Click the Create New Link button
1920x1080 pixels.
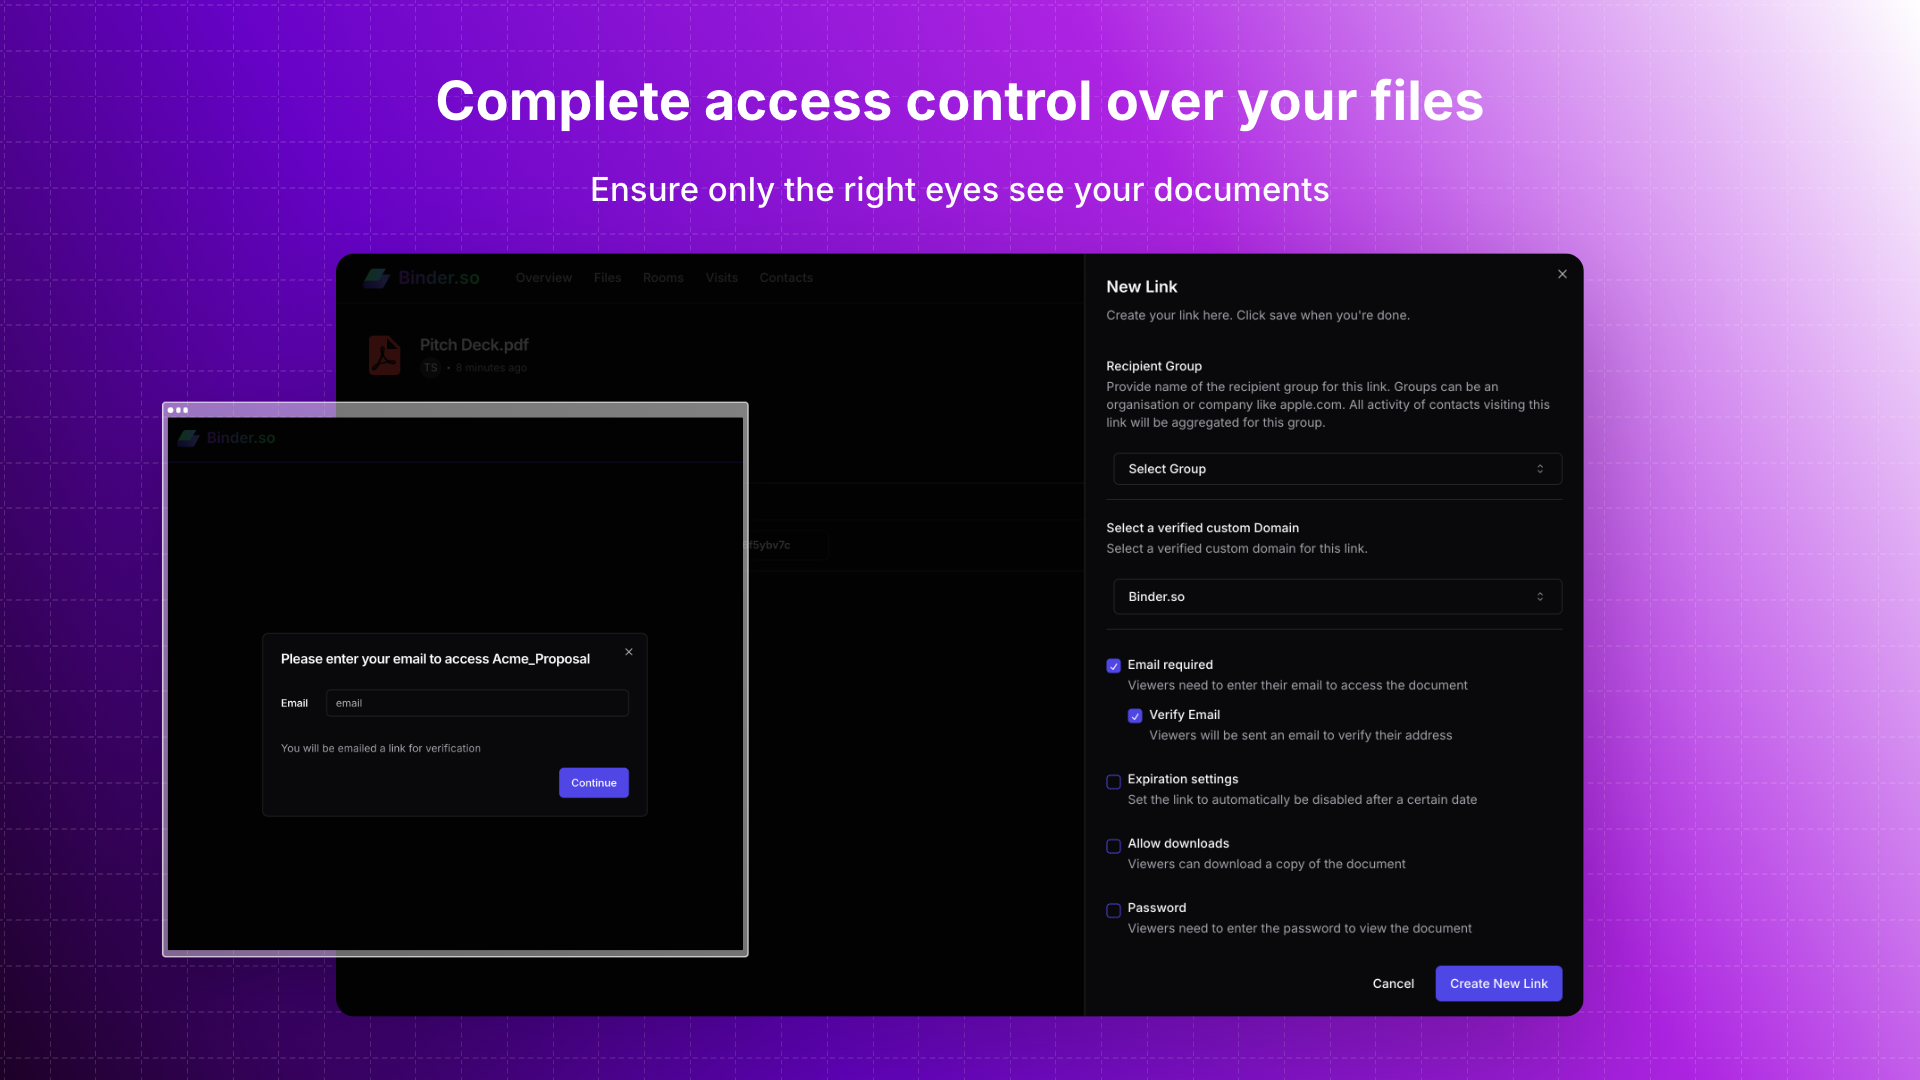1498,982
